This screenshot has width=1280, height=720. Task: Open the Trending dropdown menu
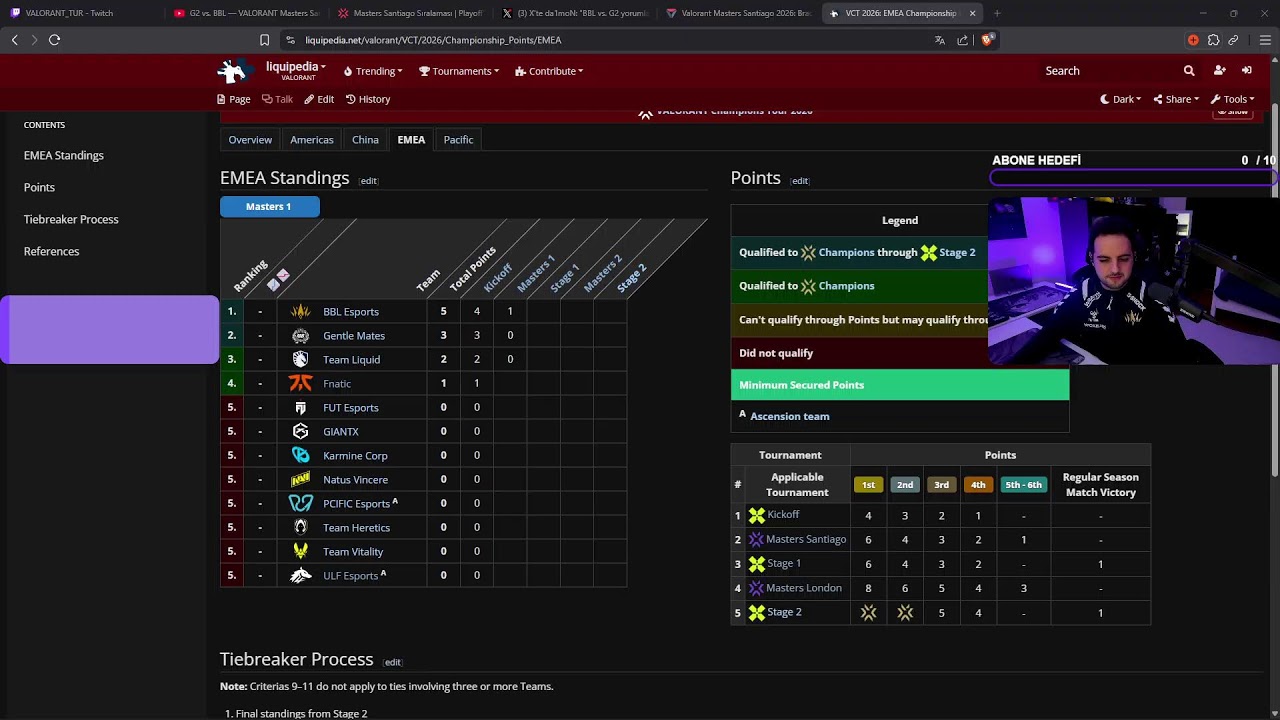point(373,71)
